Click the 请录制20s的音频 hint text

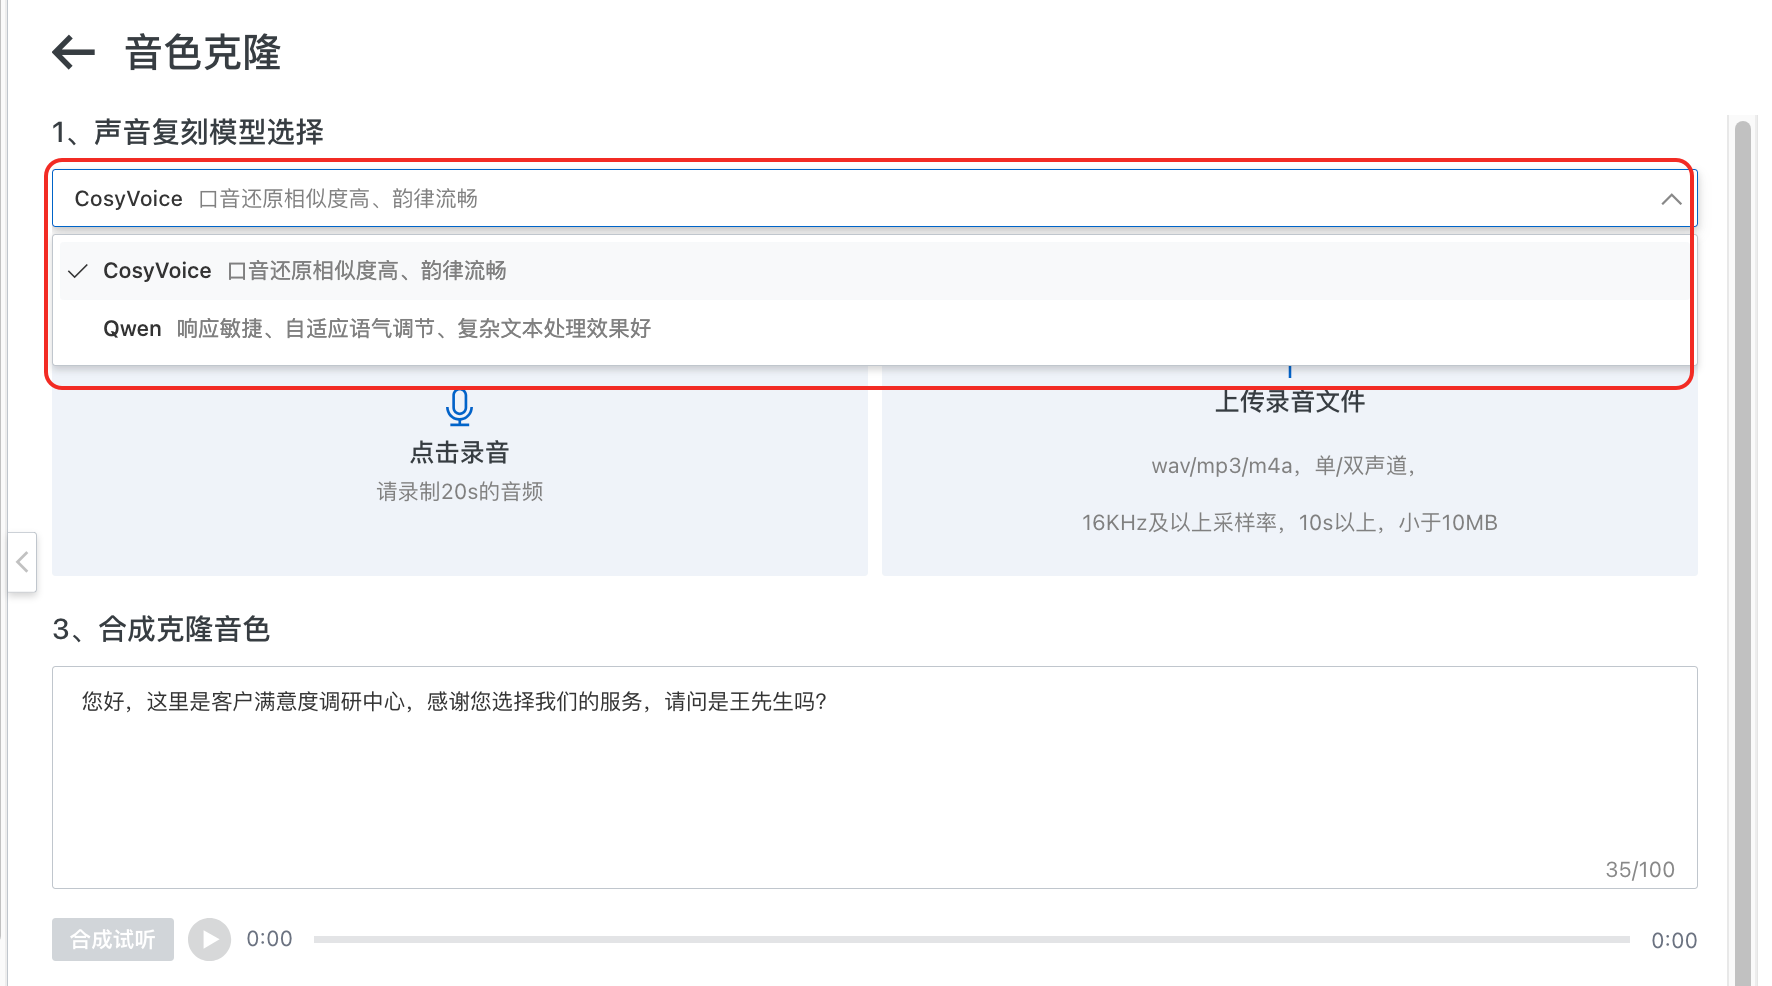459,492
